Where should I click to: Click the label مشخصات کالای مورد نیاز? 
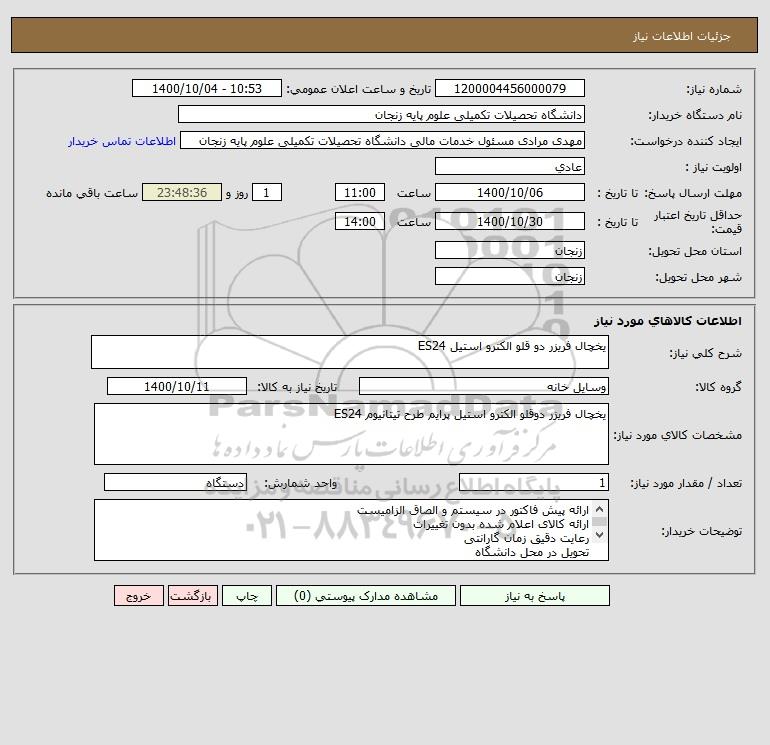[x=678, y=435]
